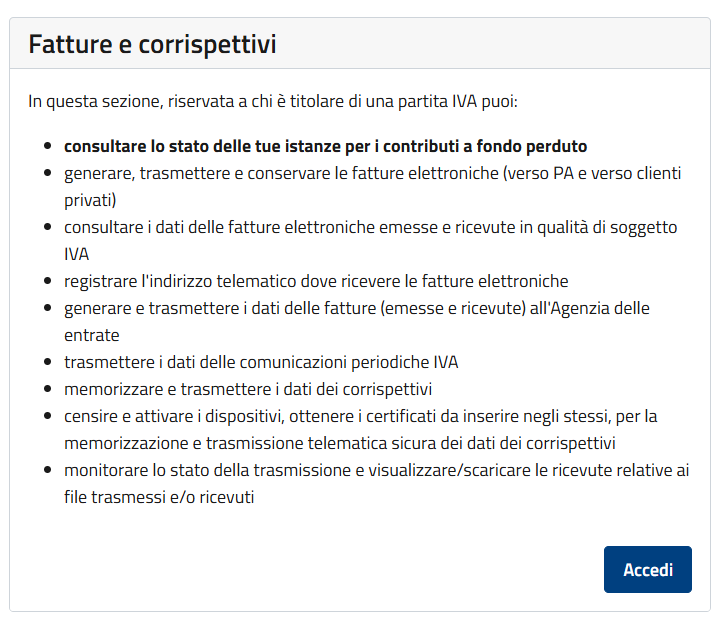The image size is (725, 625).
Task: Click the bullet before 'censire e attivare'
Action: (48, 417)
